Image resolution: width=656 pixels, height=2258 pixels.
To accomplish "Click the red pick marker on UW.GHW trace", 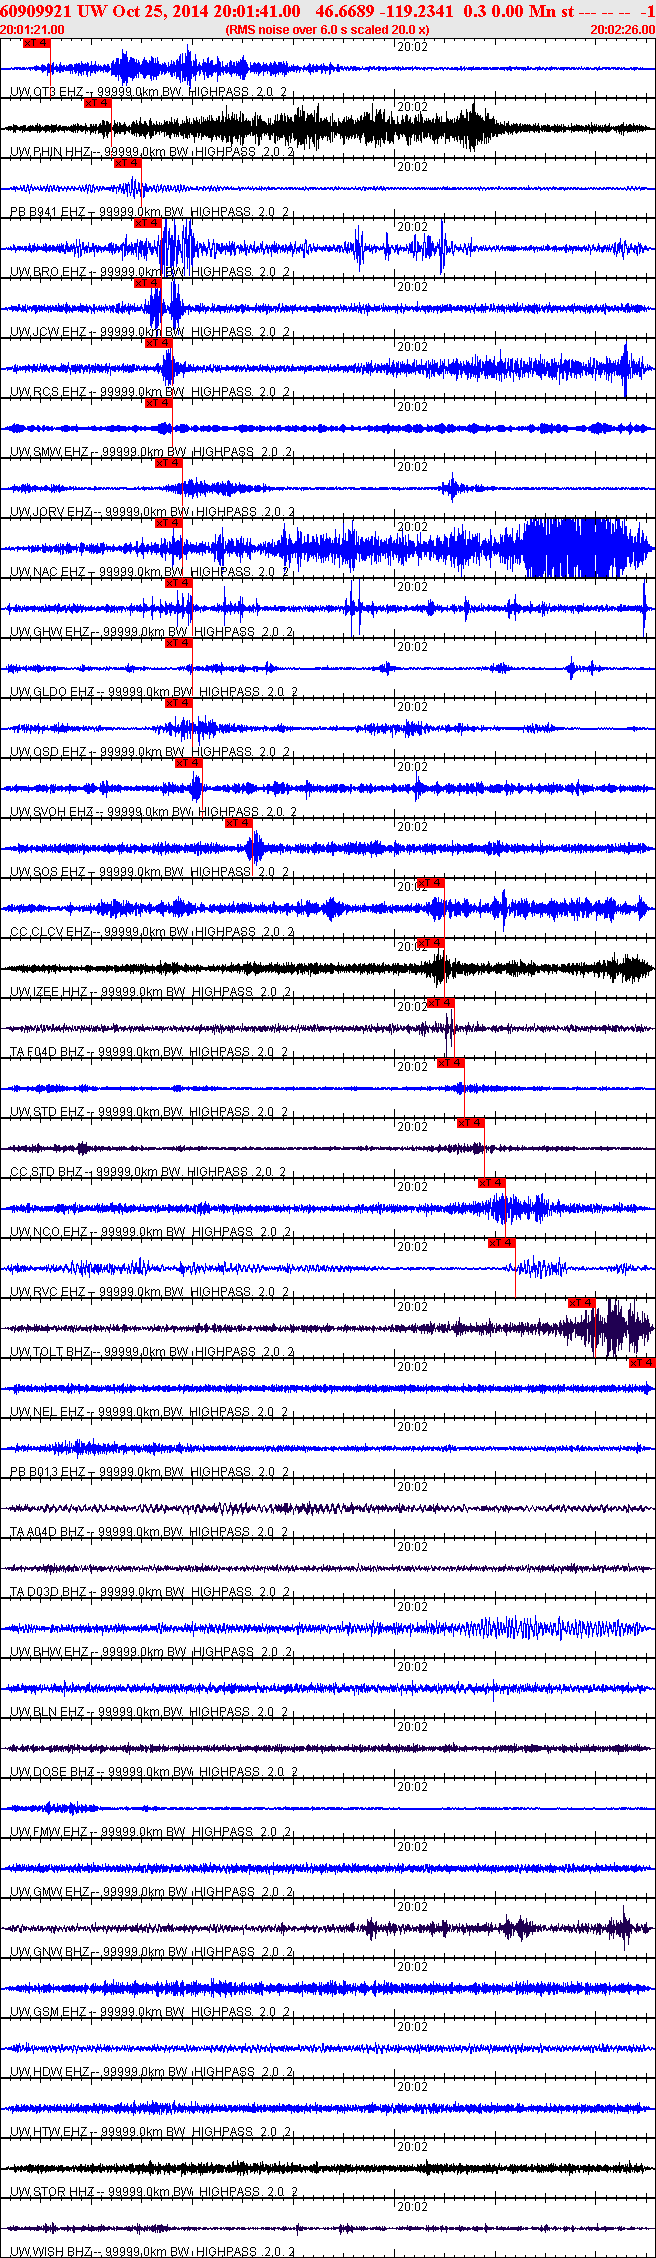I will [x=178, y=583].
